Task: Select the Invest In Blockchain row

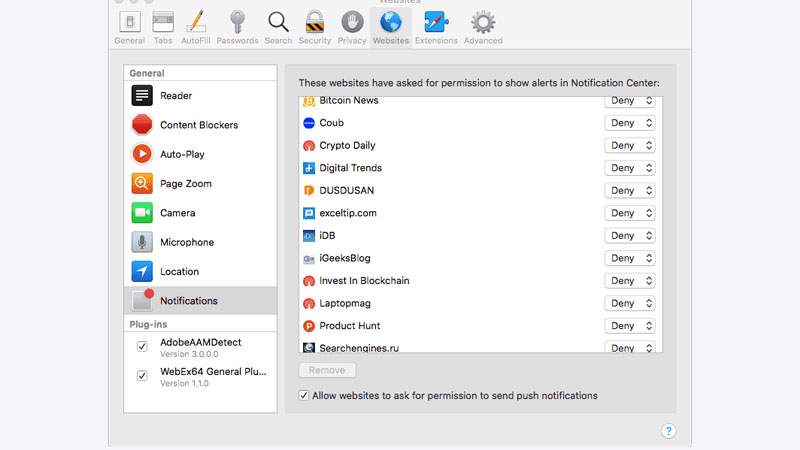Action: [x=480, y=281]
